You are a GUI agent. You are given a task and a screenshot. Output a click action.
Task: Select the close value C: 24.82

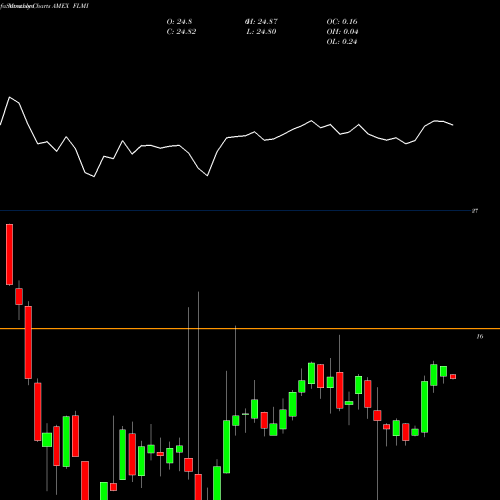(181, 32)
